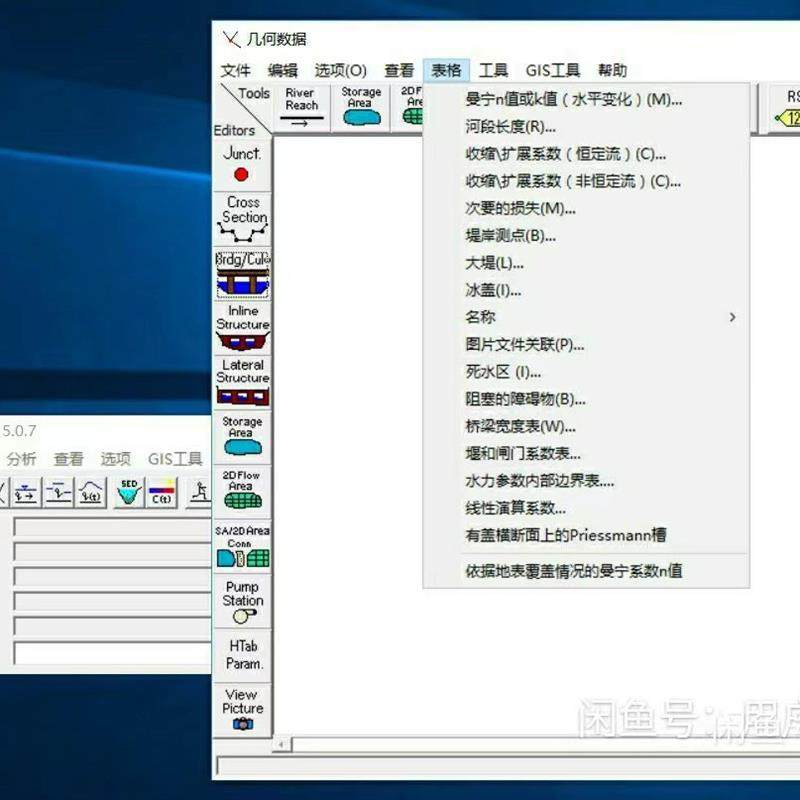
Task: Choose 阻塞的障碍物(B)... menu entry
Action: click(586, 399)
